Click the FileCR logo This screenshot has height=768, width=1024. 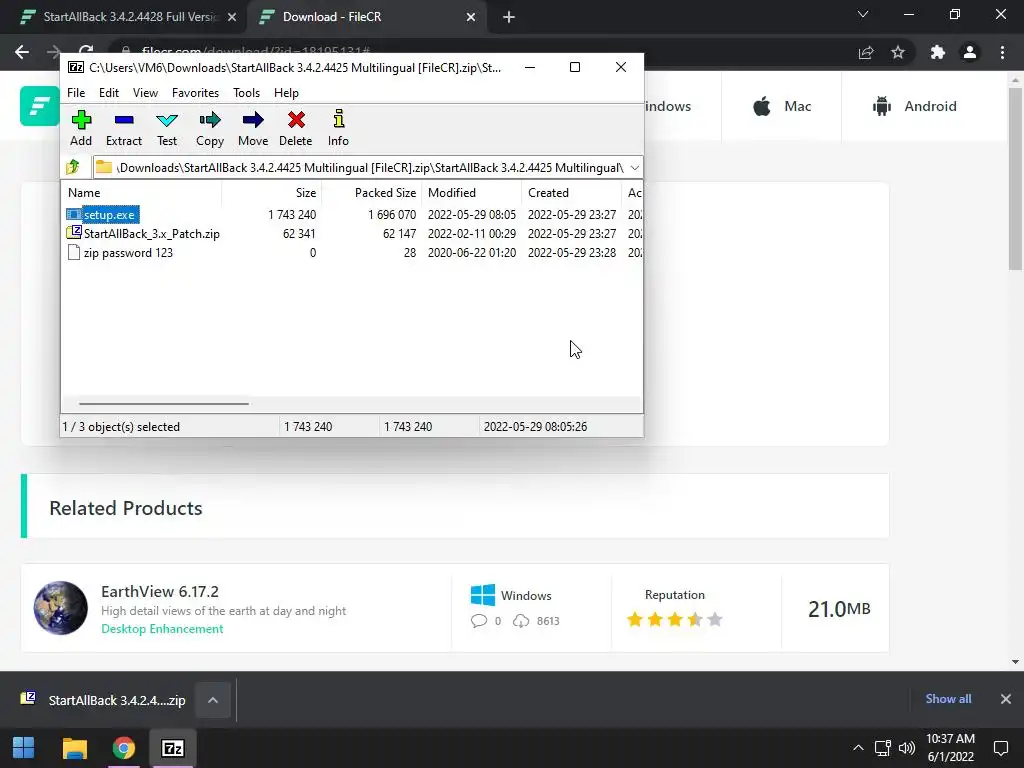click(39, 106)
